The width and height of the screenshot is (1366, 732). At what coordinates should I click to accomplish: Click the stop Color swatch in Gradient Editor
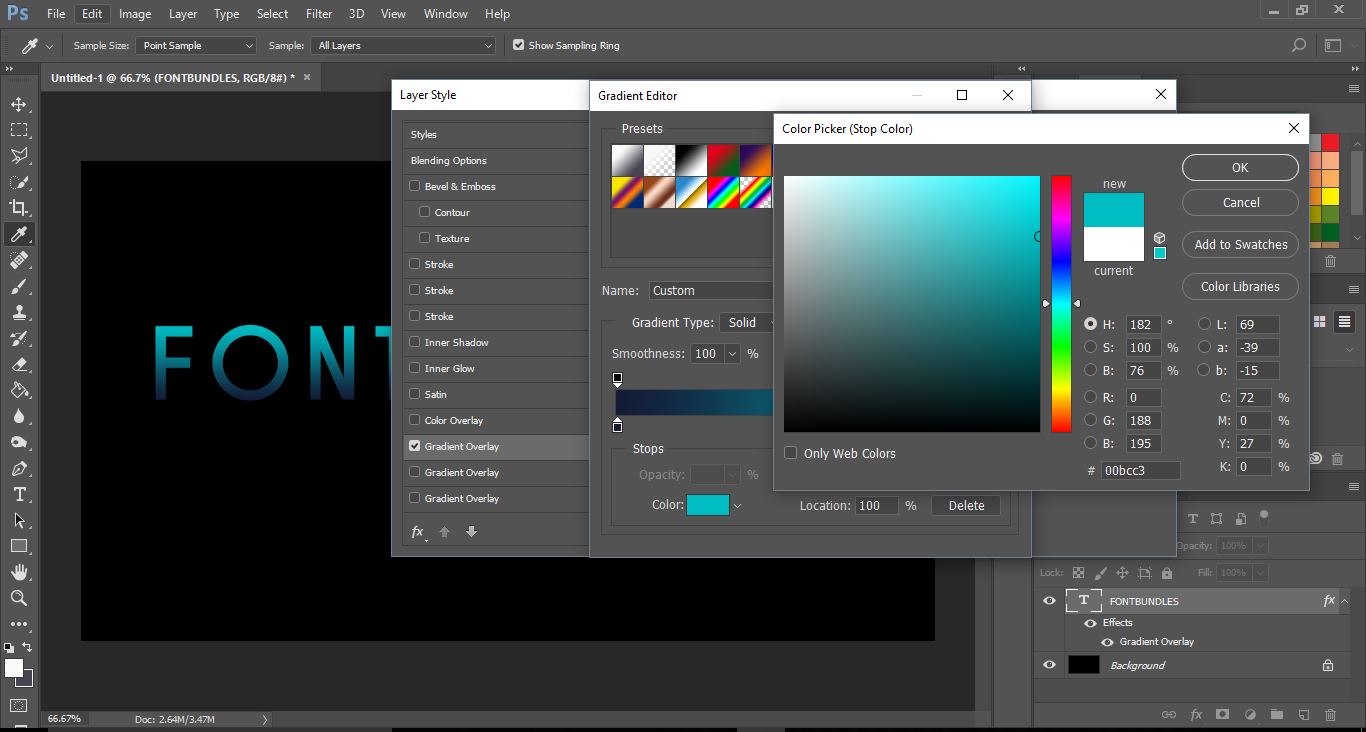click(x=708, y=506)
